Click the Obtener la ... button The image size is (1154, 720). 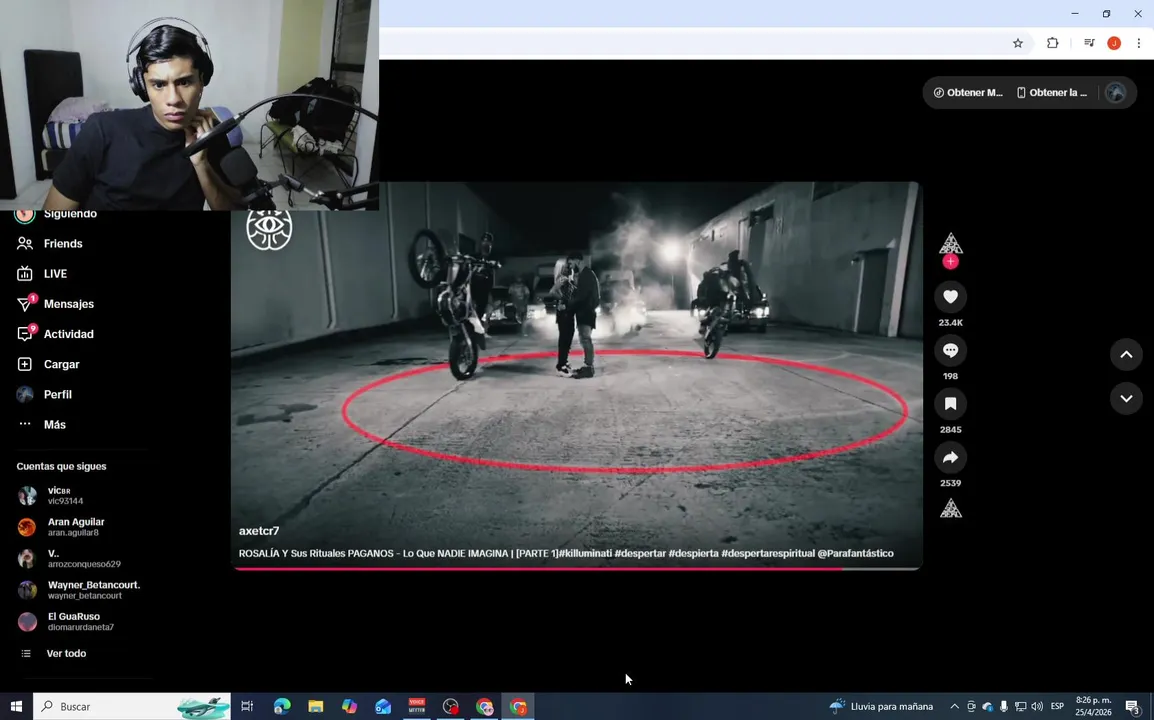1052,93
